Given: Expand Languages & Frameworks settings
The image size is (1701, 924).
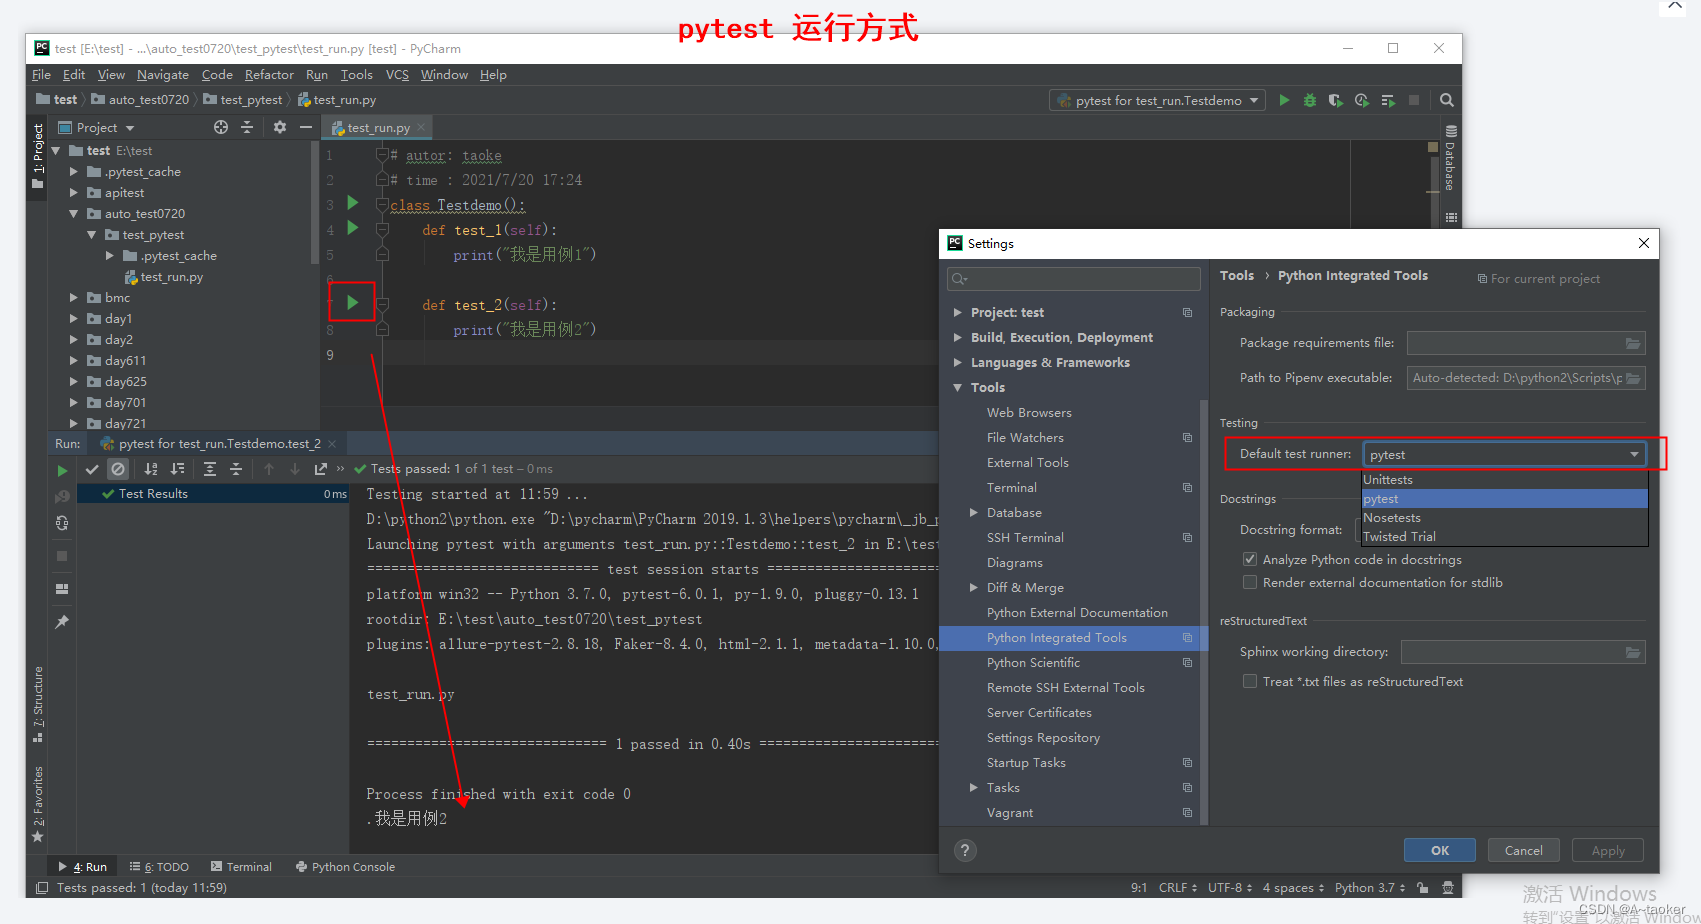Looking at the screenshot, I should [958, 362].
